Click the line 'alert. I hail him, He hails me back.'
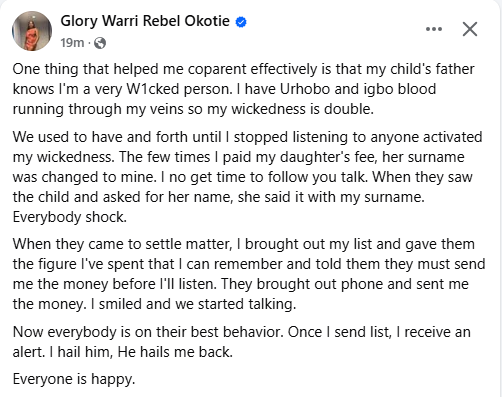 click(x=123, y=352)
